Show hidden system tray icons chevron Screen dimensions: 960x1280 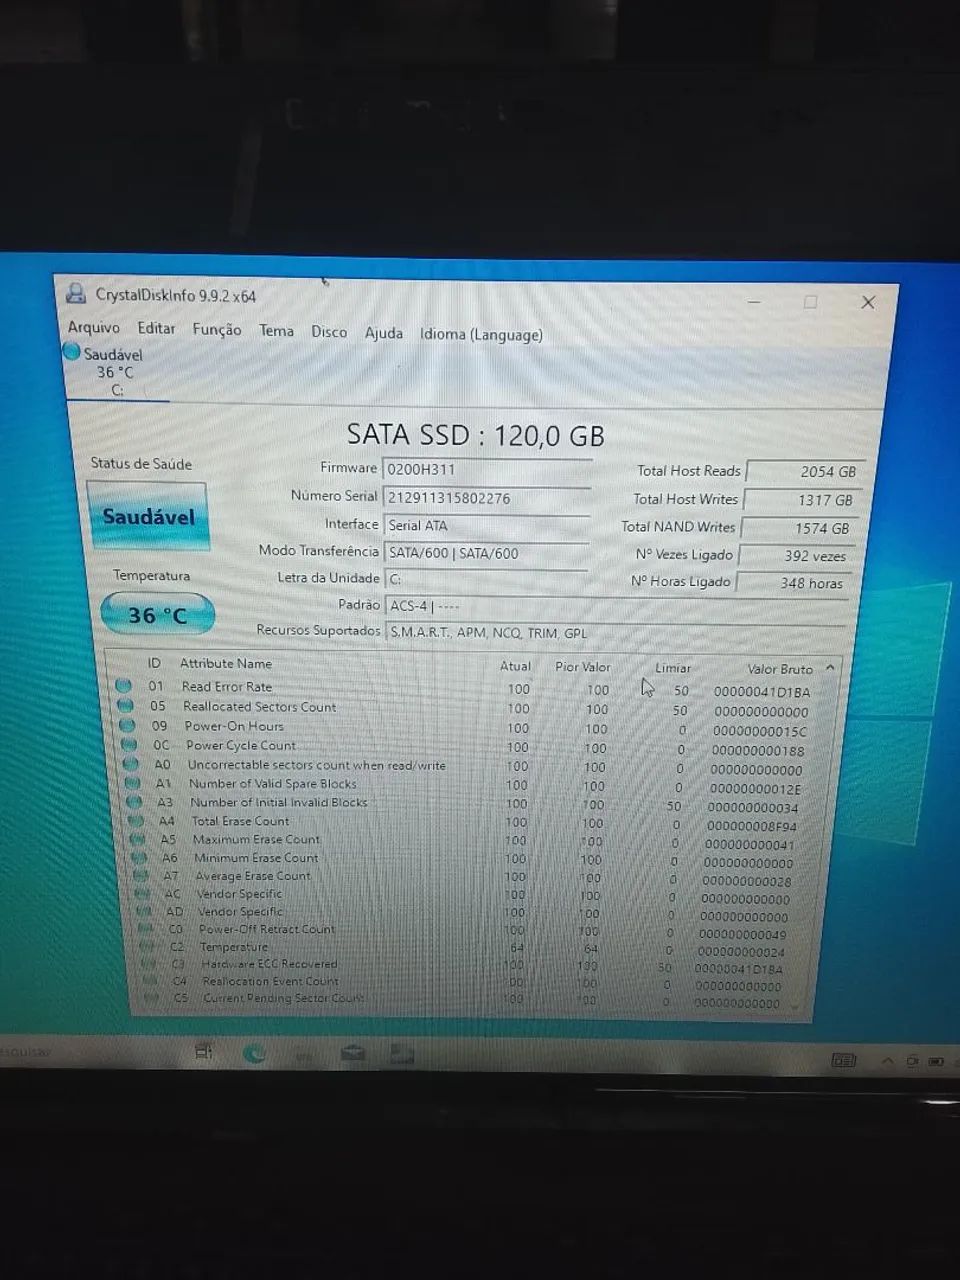pyautogui.click(x=886, y=1060)
